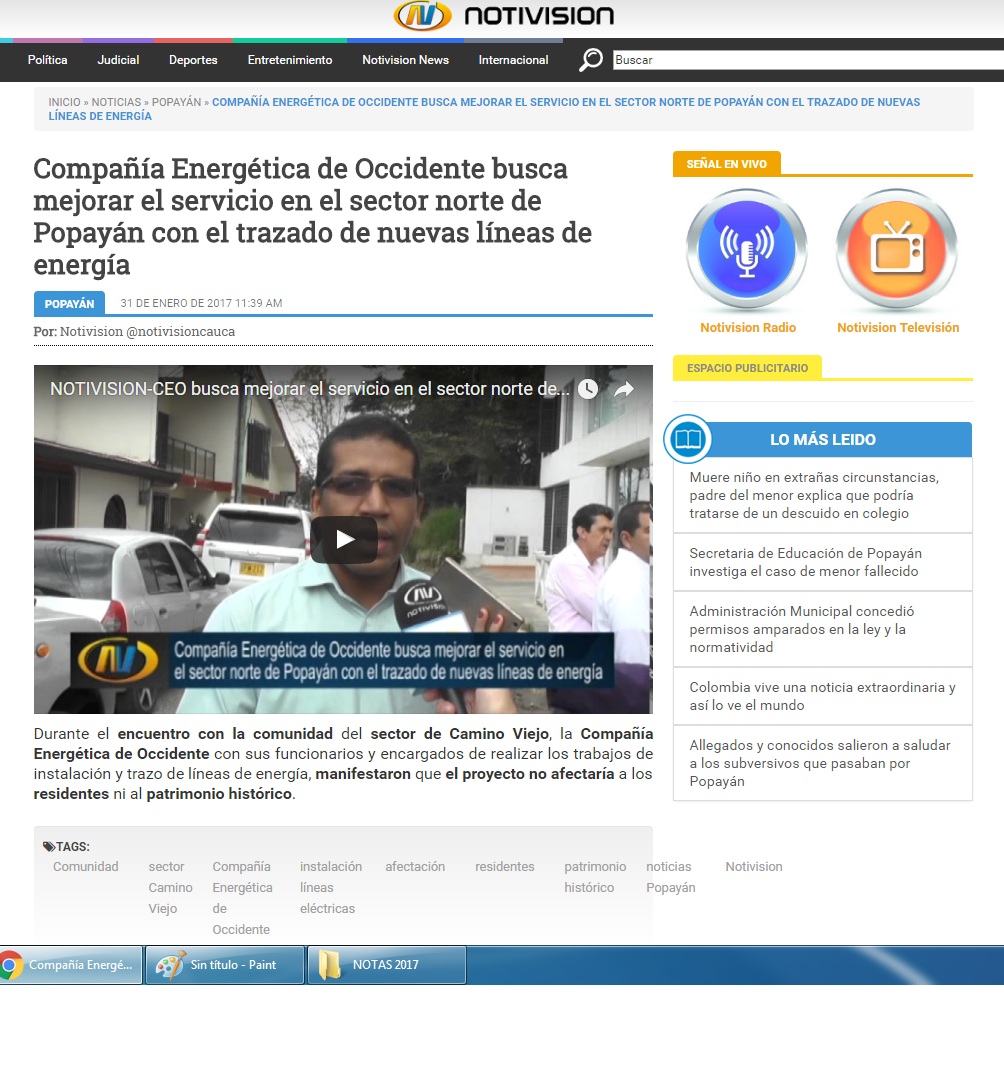Viewport: 1004px width, 1080px height.
Task: Click the LO MÁS LEIDO header
Action: (x=823, y=439)
